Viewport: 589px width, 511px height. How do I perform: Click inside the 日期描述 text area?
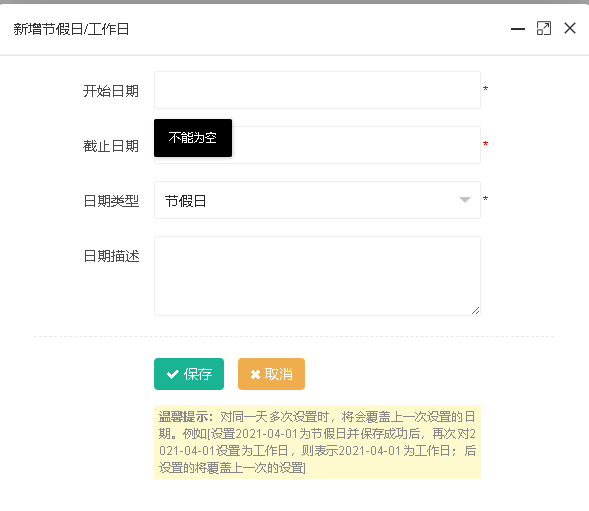(x=317, y=276)
